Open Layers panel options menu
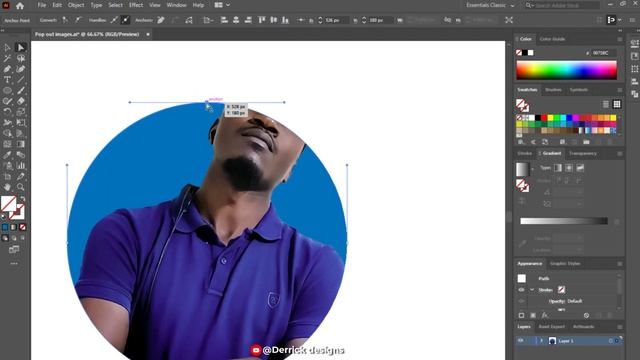The width and height of the screenshot is (640, 360). [x=620, y=327]
